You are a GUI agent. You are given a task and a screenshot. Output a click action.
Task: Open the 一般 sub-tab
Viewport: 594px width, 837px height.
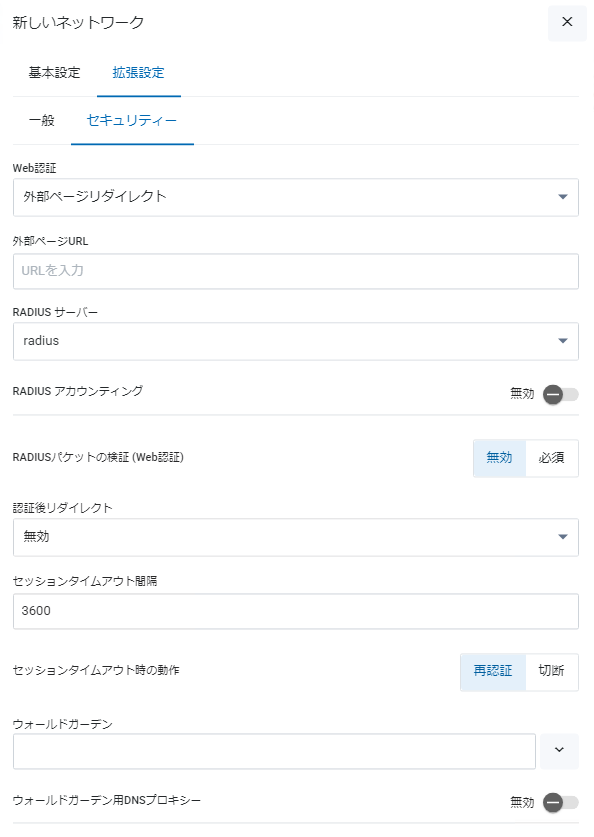(42, 121)
